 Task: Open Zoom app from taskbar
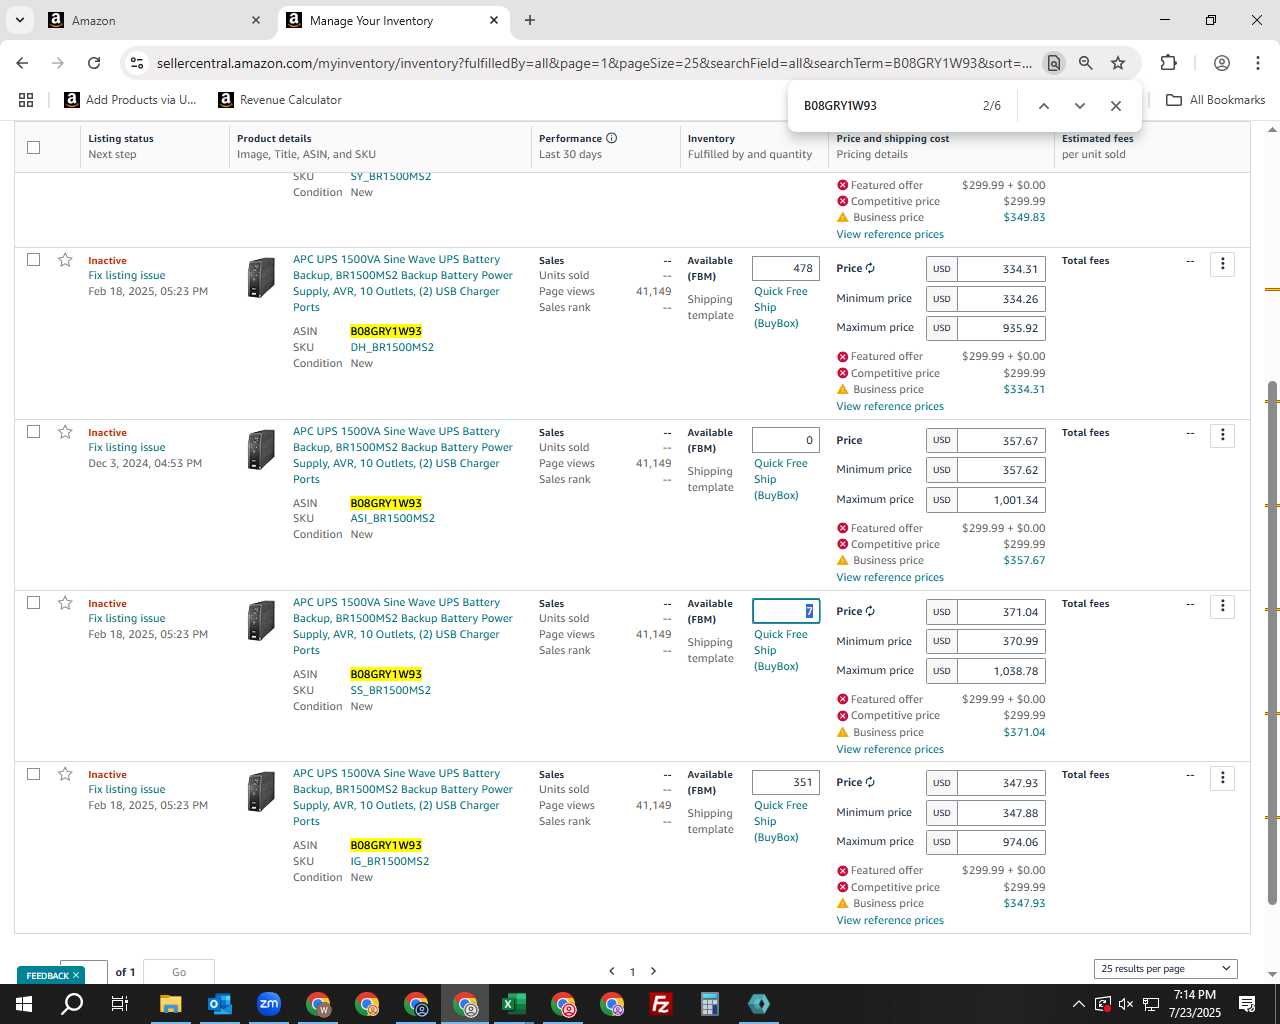(x=269, y=1004)
